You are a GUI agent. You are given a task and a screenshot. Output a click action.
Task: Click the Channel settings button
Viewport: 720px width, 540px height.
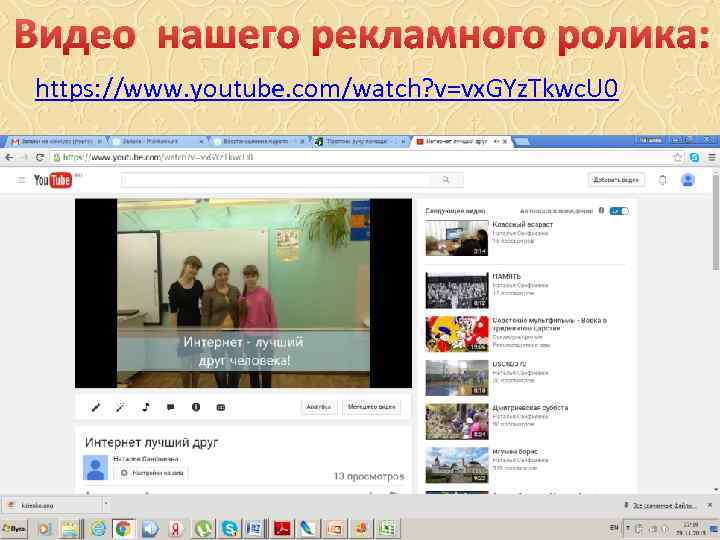(x=152, y=472)
